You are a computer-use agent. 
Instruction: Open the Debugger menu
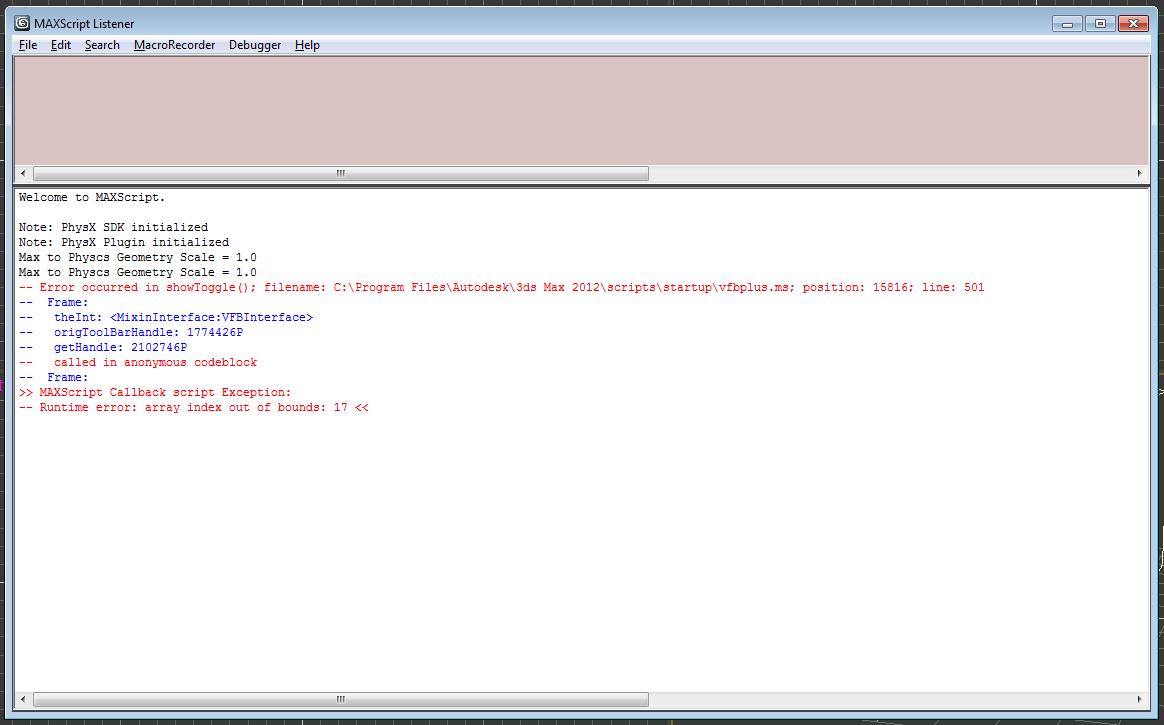[255, 45]
